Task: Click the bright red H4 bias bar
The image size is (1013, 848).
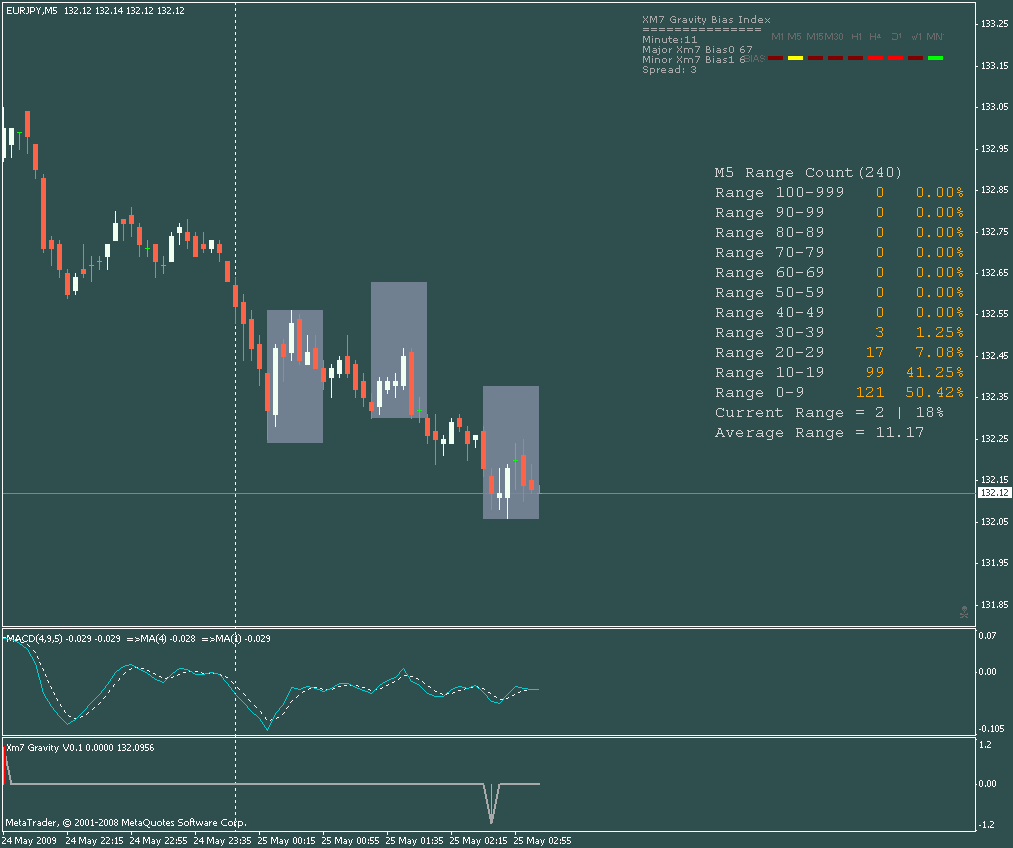Action: [x=875, y=58]
